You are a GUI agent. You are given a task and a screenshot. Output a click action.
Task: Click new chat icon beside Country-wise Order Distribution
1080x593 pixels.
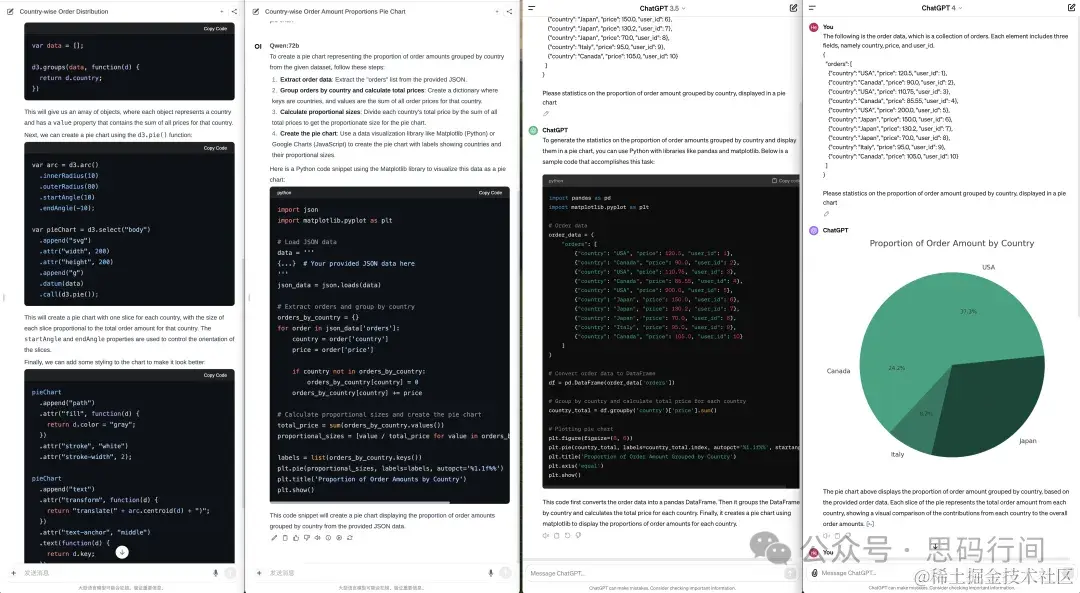point(10,12)
